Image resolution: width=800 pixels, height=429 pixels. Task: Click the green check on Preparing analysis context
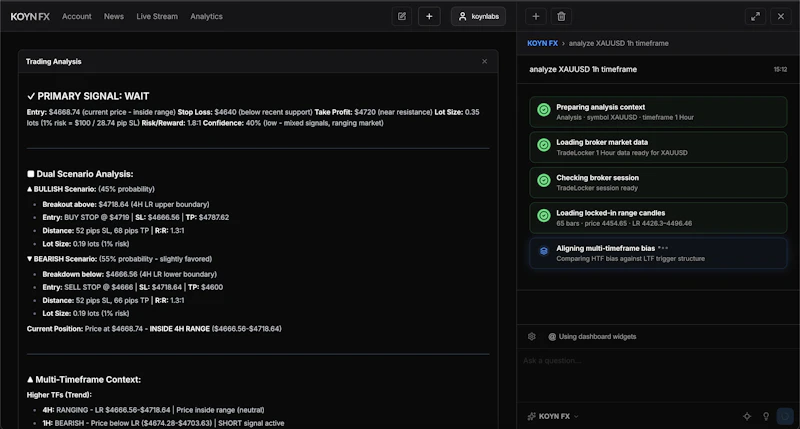point(544,109)
